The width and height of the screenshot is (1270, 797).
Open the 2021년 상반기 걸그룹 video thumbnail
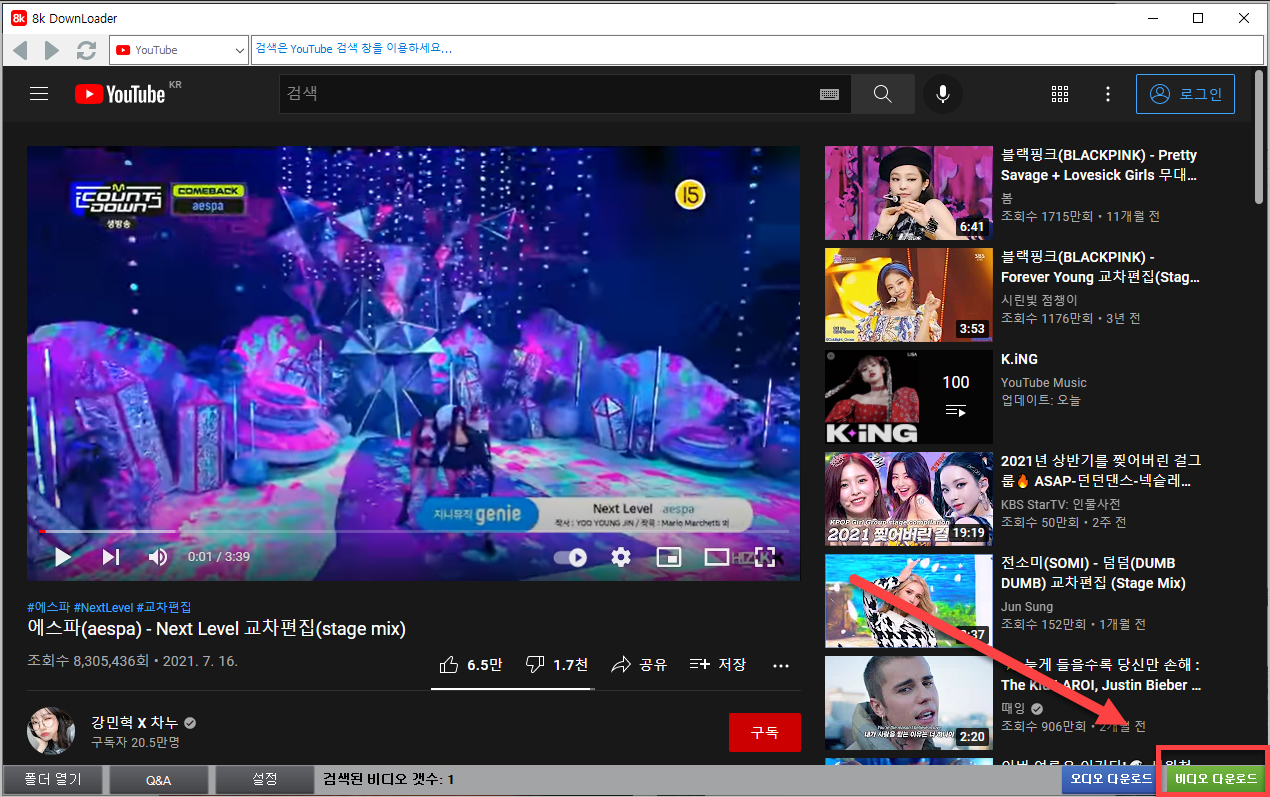908,499
